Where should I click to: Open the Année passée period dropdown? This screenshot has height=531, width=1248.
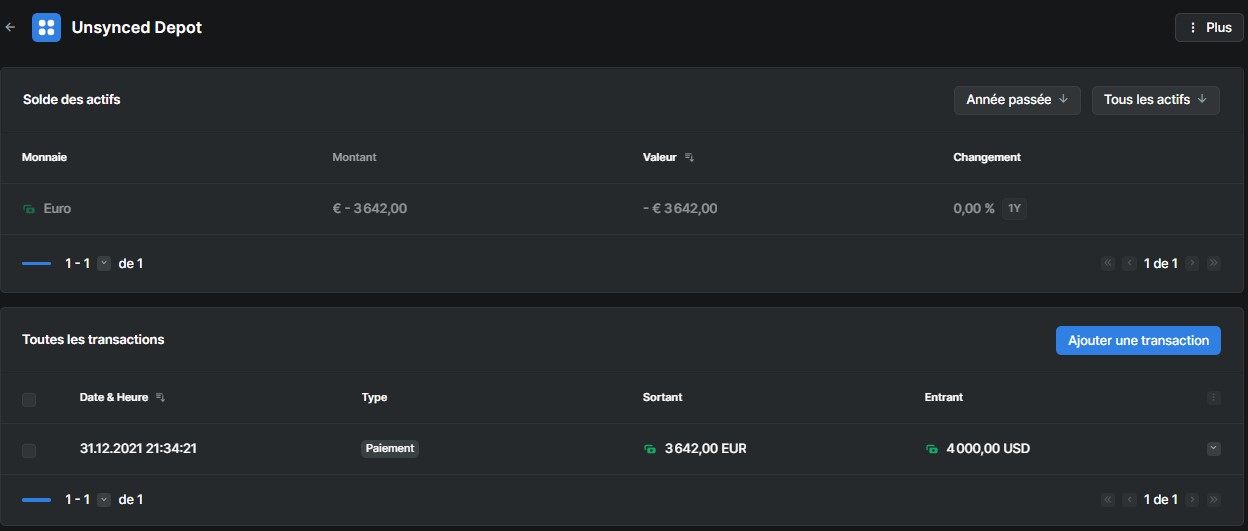(x=1016, y=100)
